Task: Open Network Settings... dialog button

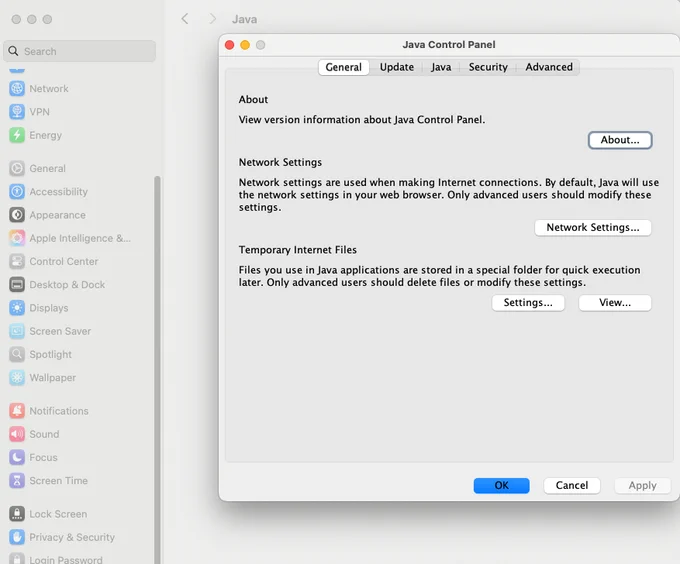Action: 592,228
